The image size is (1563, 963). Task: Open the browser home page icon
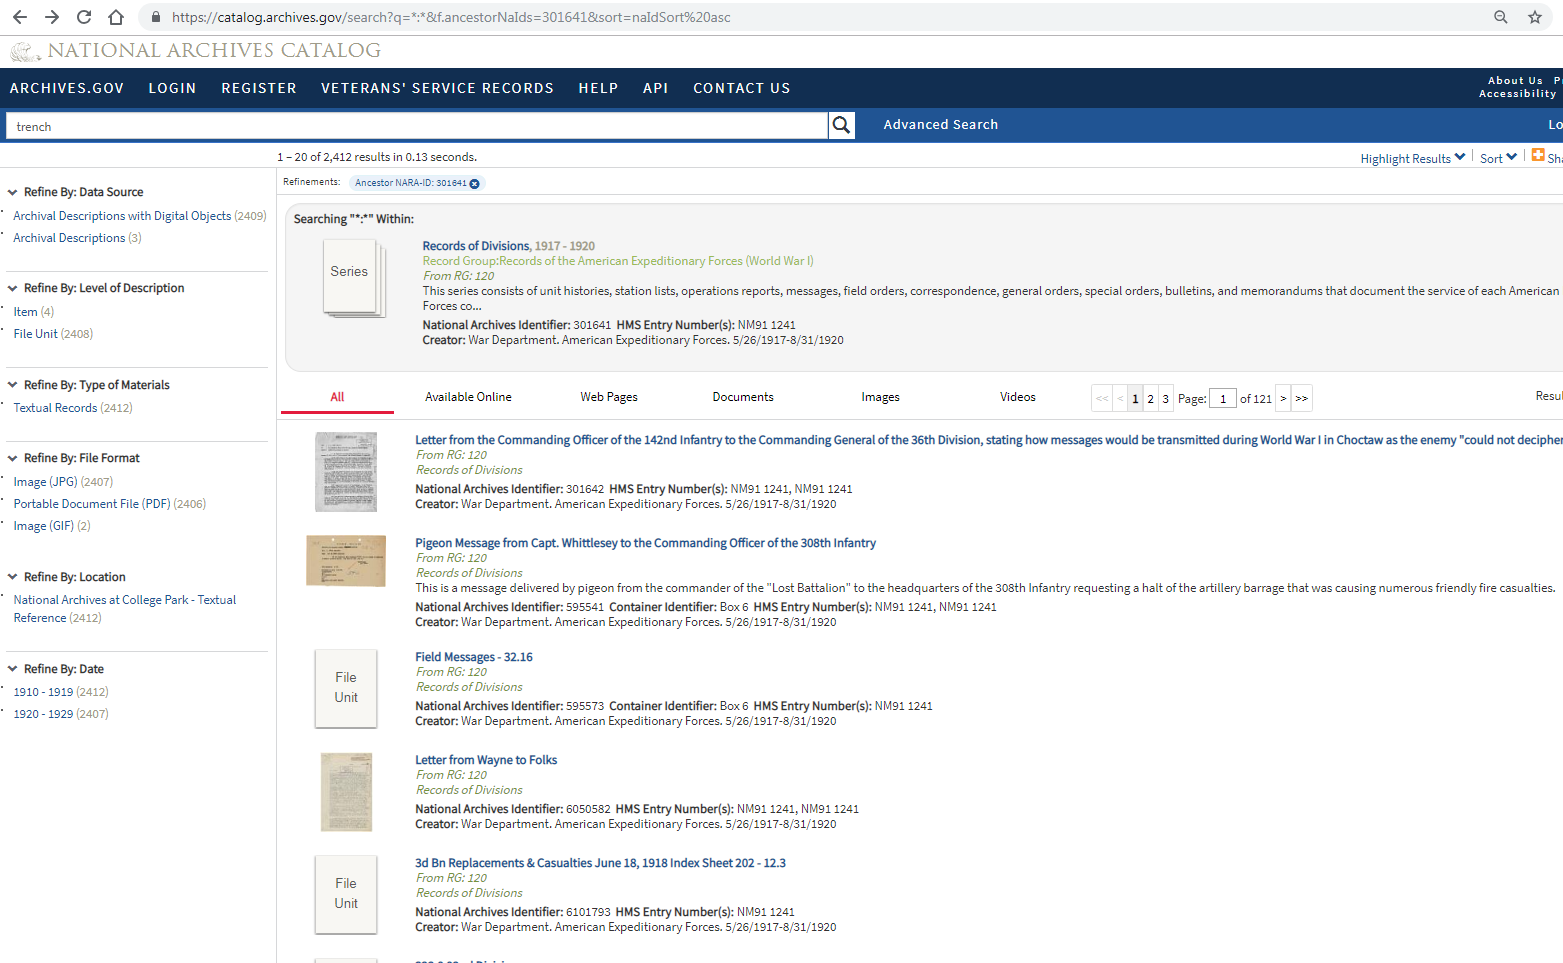[116, 17]
